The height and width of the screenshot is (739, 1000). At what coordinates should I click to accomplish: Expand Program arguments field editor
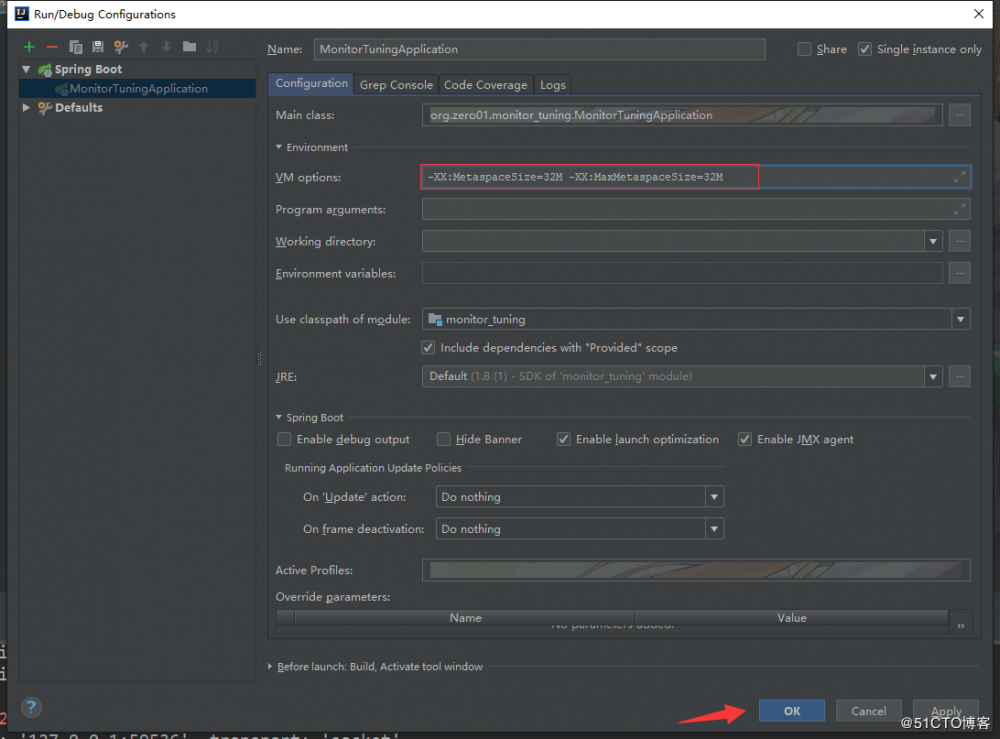click(959, 209)
